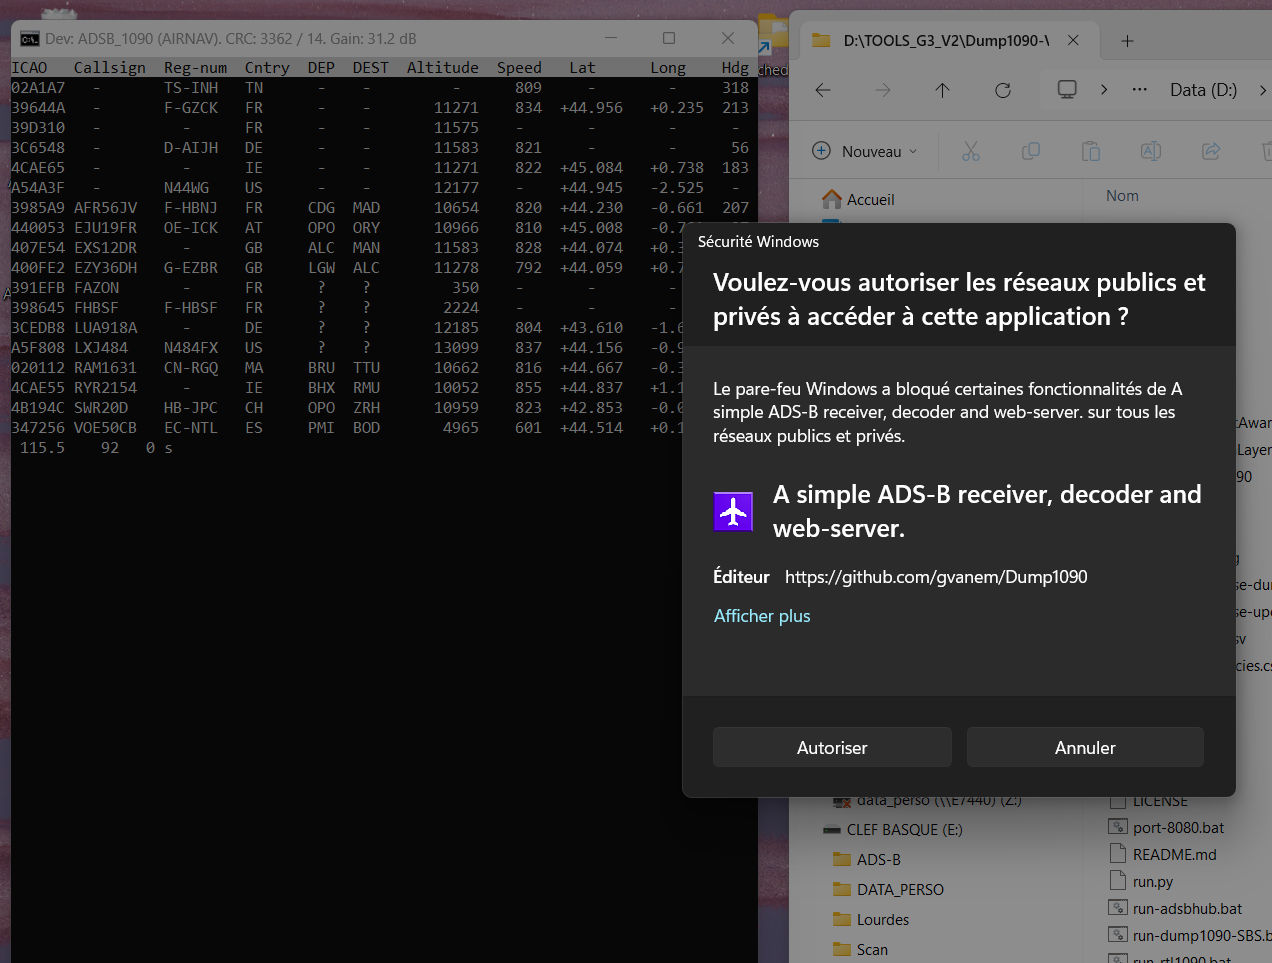This screenshot has width=1272, height=963.
Task: Expand the chevron after the monitor icon
Action: 1104,89
